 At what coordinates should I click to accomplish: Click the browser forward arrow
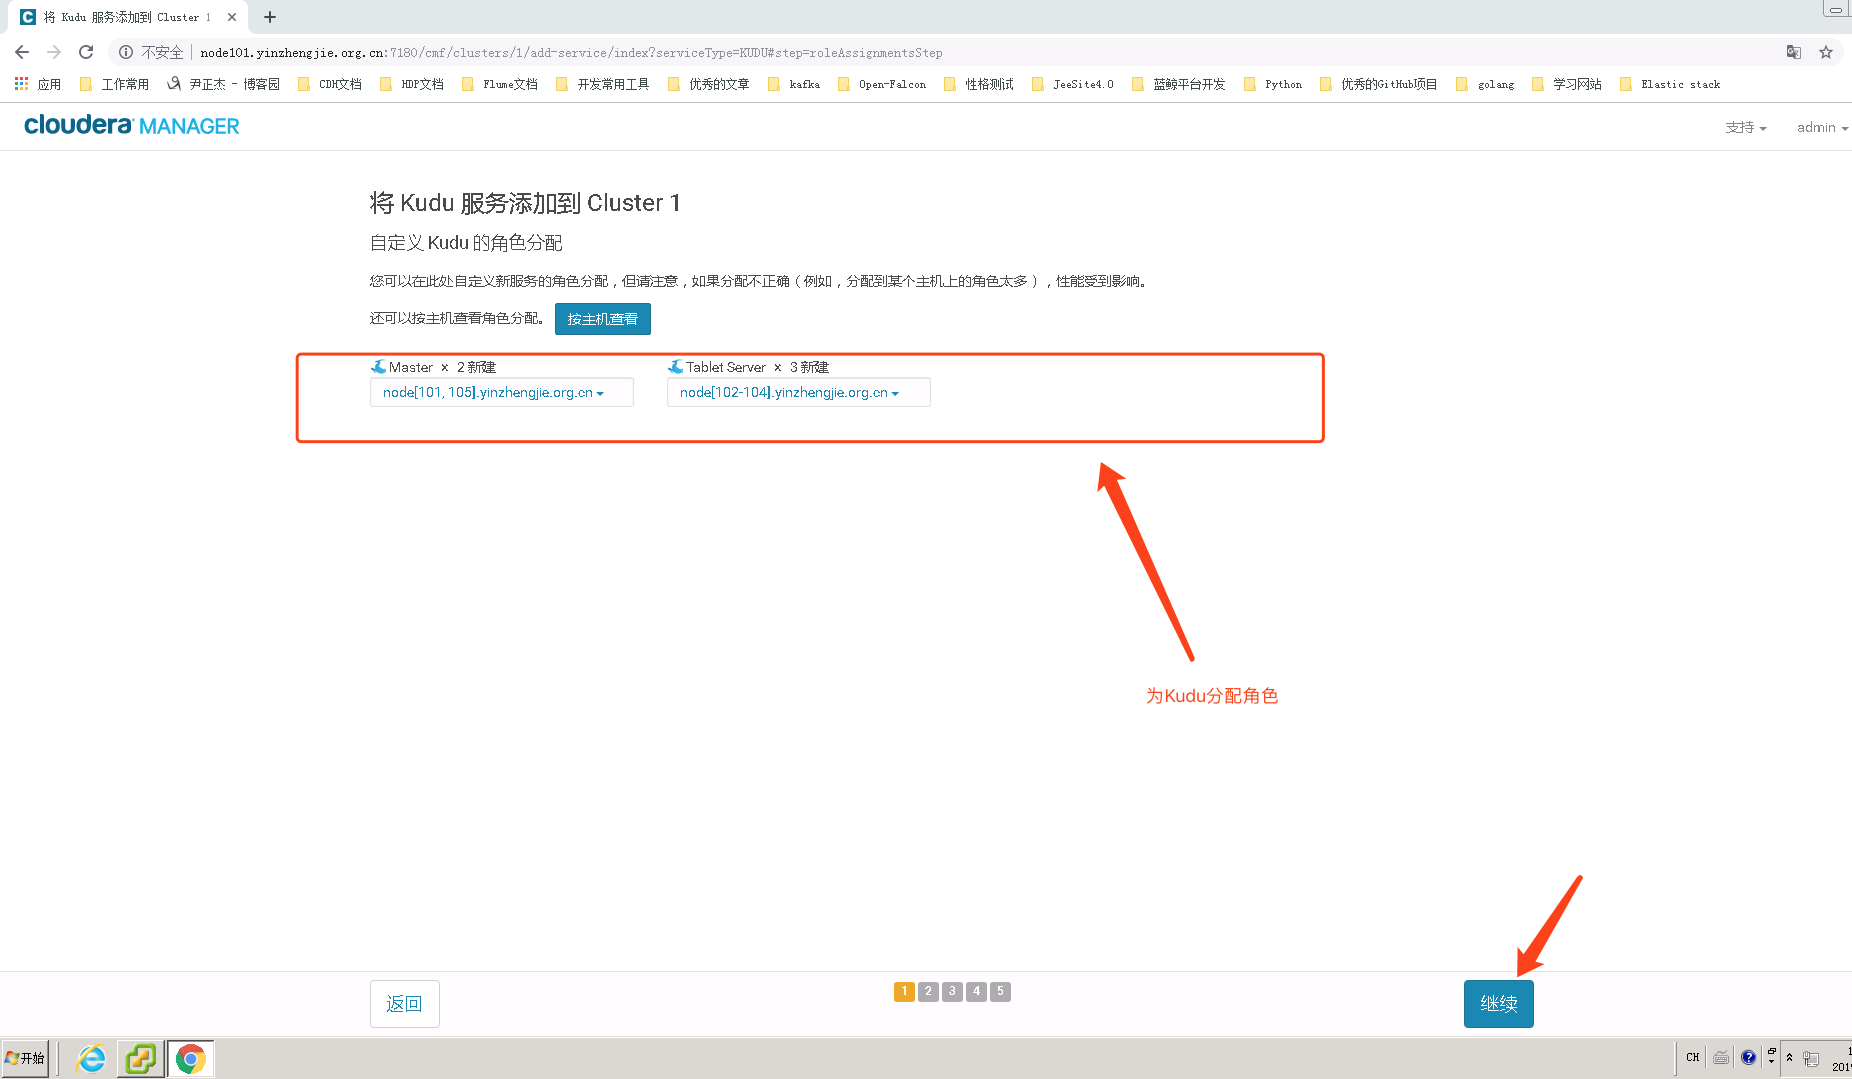[54, 52]
